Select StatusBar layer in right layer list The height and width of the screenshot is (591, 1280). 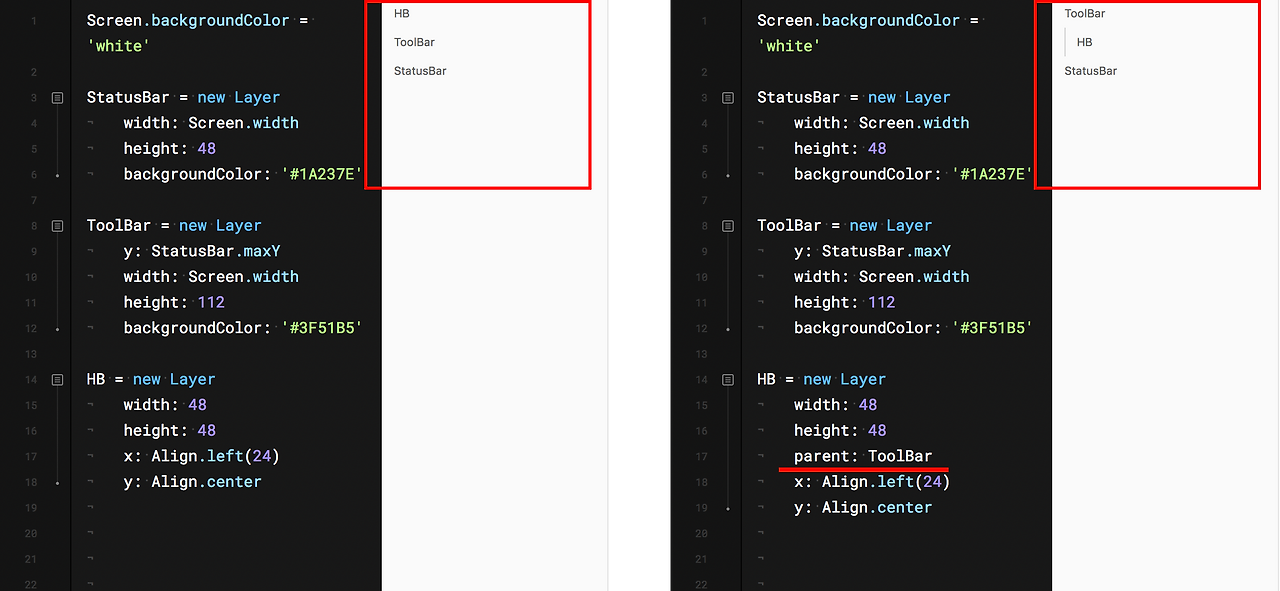pyautogui.click(x=1090, y=71)
